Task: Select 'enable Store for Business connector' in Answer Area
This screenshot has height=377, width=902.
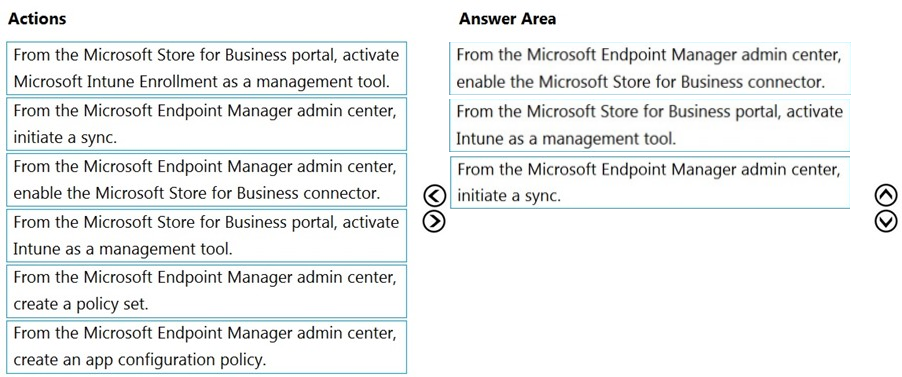Action: (x=650, y=68)
